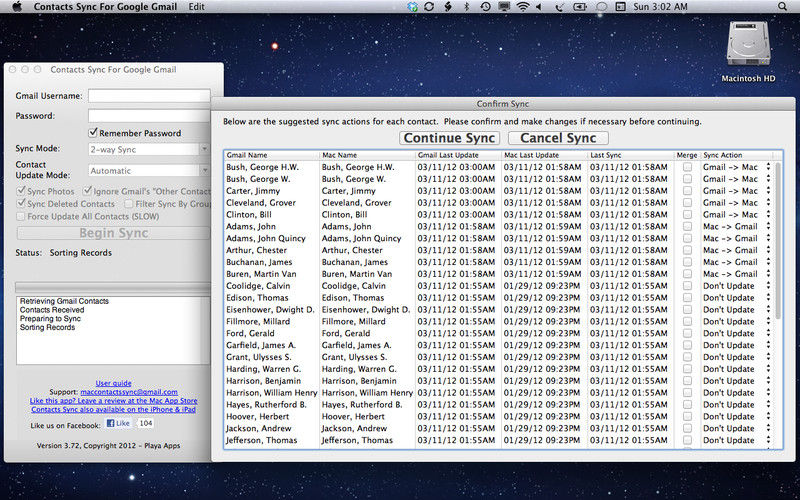
Task: Click the Begin Sync button
Action: [113, 233]
